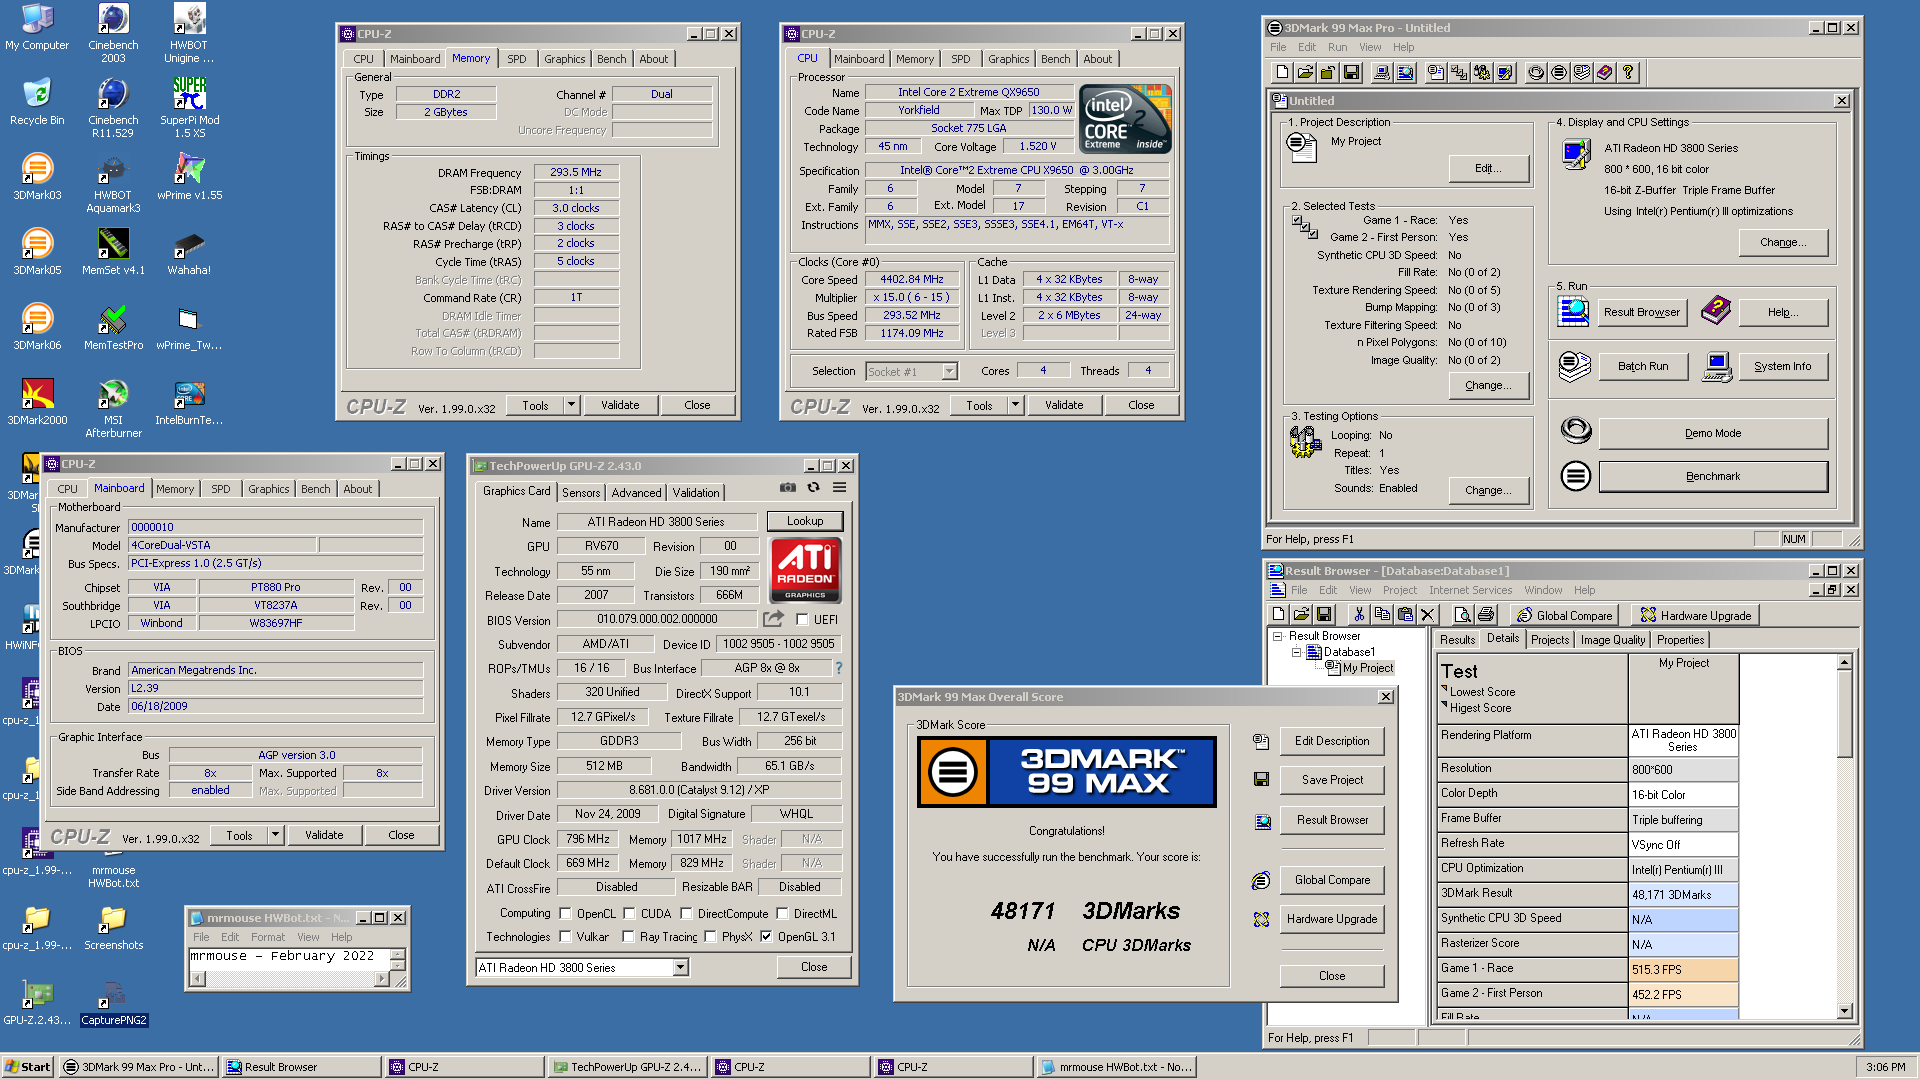Toggle the Vulkan checkbox in GPU-Z
The height and width of the screenshot is (1080, 1920).
tap(565, 937)
